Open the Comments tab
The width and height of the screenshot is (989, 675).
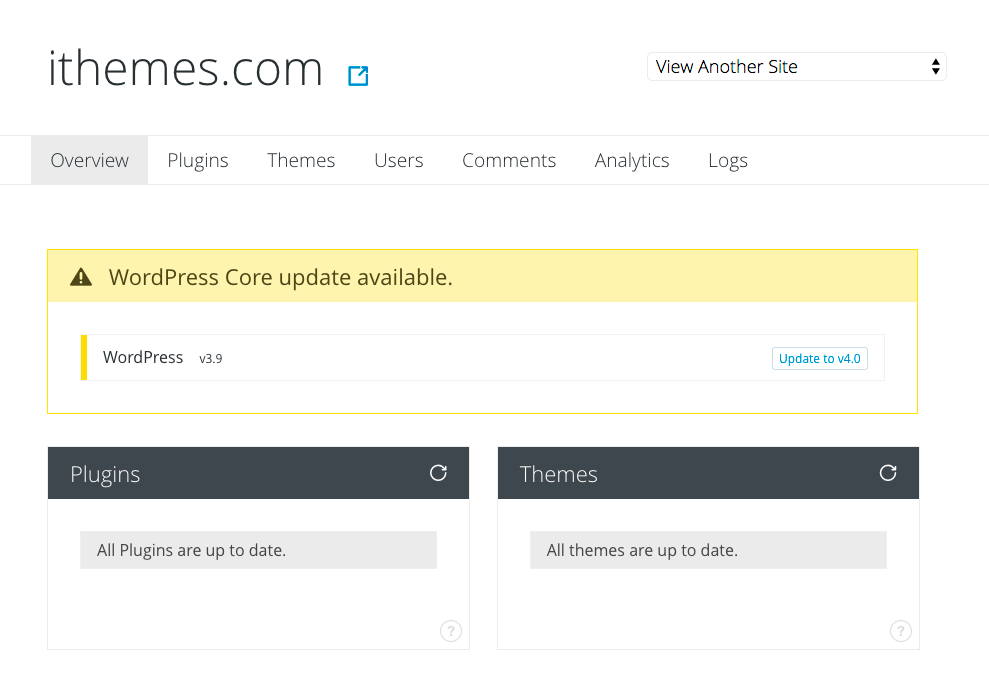(509, 160)
